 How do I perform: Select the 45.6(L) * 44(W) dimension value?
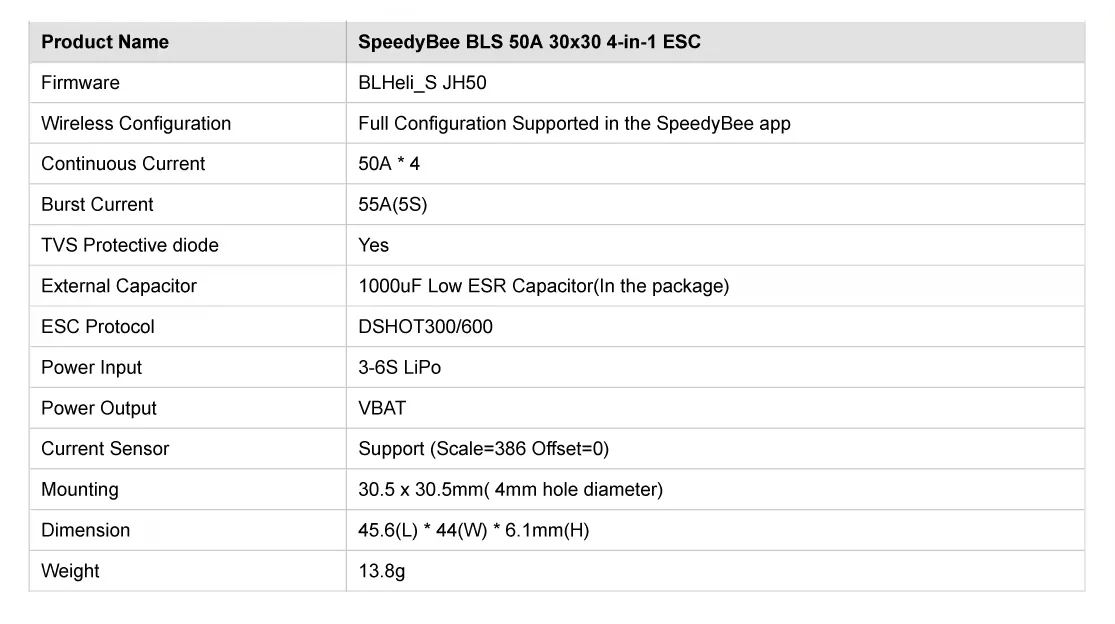point(473,531)
